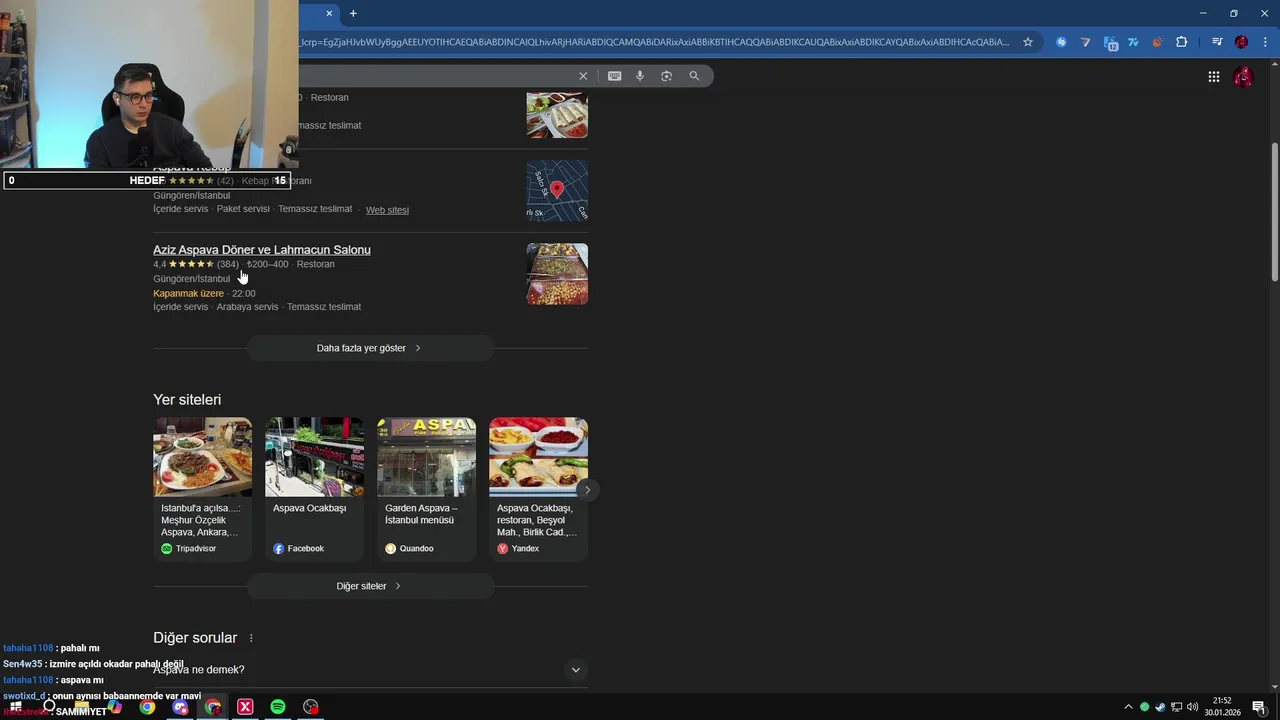Open the Windows notification center

coord(1259,707)
